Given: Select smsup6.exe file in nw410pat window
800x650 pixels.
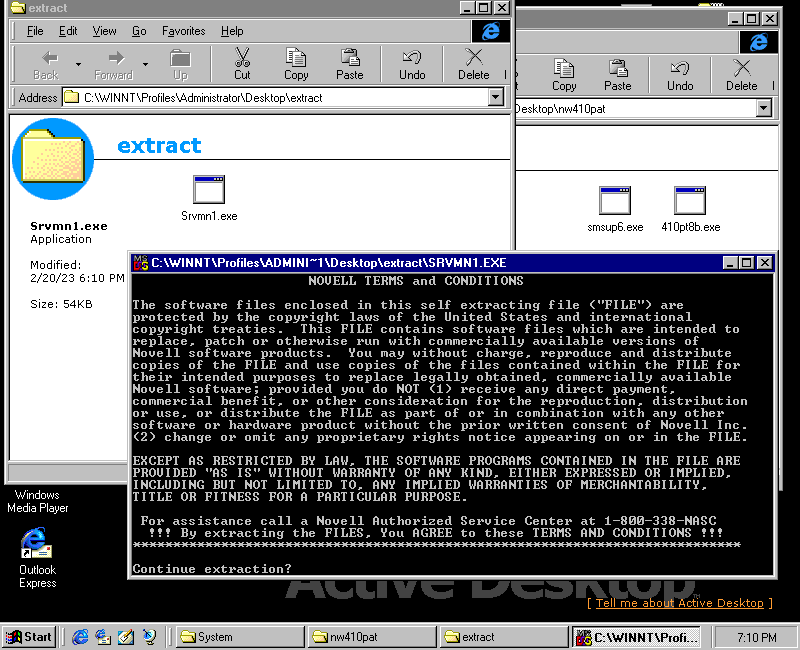Looking at the screenshot, I should pos(615,201).
